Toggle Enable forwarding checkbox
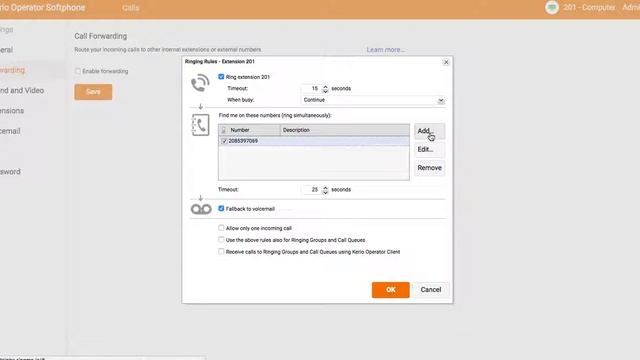The image size is (640, 360). tap(78, 71)
